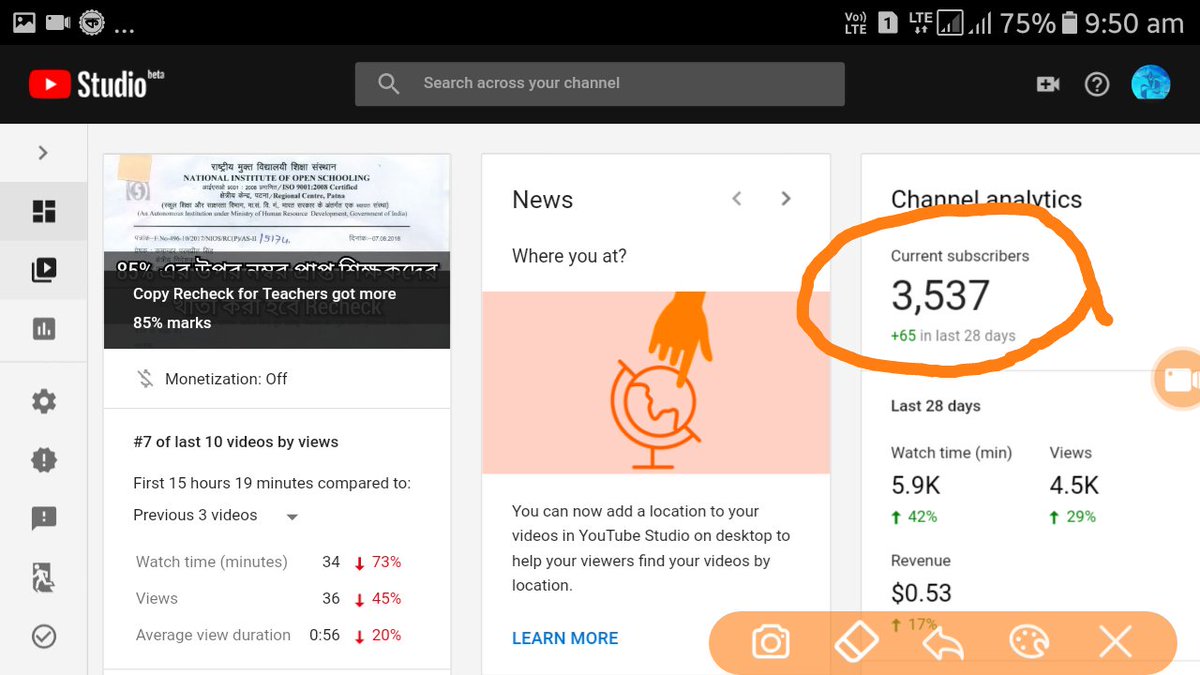Open the Videos sidebar icon
This screenshot has width=1200, height=675.
(x=44, y=269)
